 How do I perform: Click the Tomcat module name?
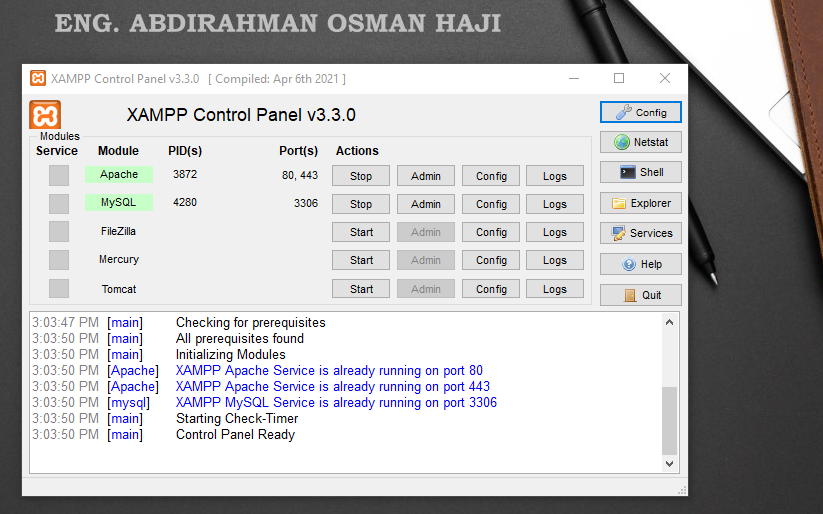pos(119,289)
